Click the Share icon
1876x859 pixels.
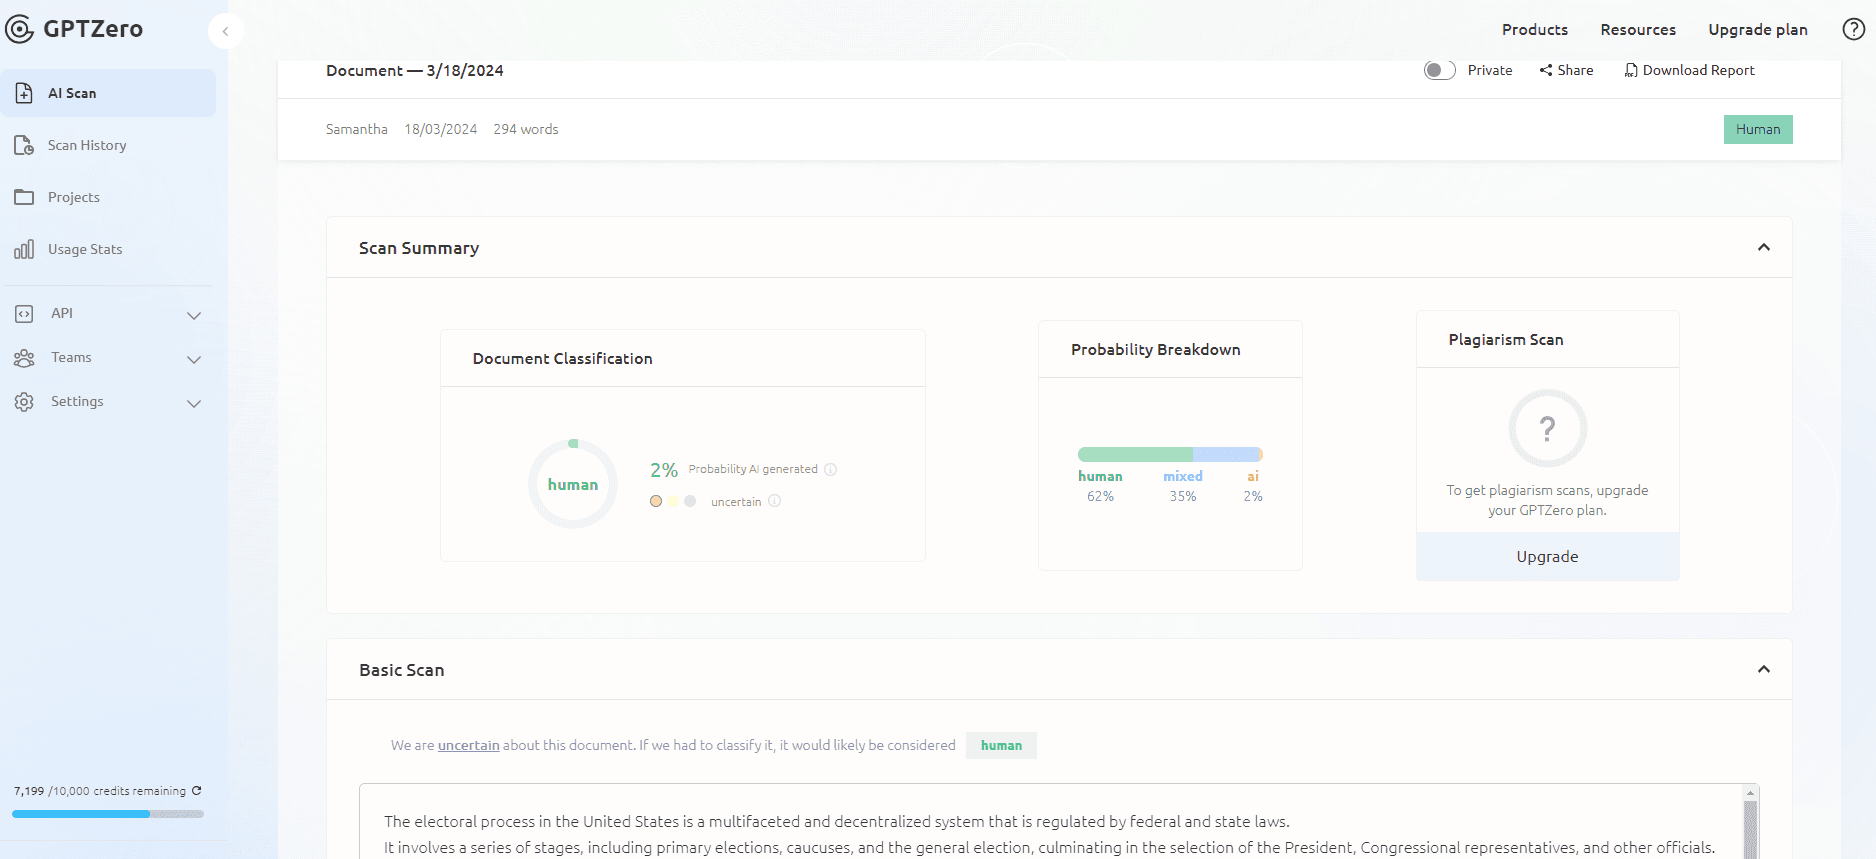pos(1546,70)
